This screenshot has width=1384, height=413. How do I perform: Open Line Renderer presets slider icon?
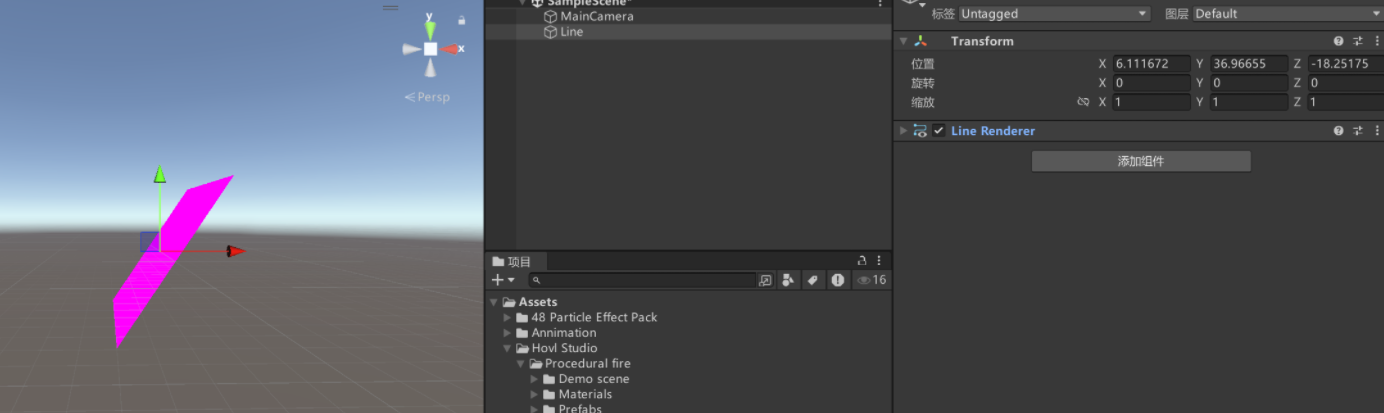1358,131
